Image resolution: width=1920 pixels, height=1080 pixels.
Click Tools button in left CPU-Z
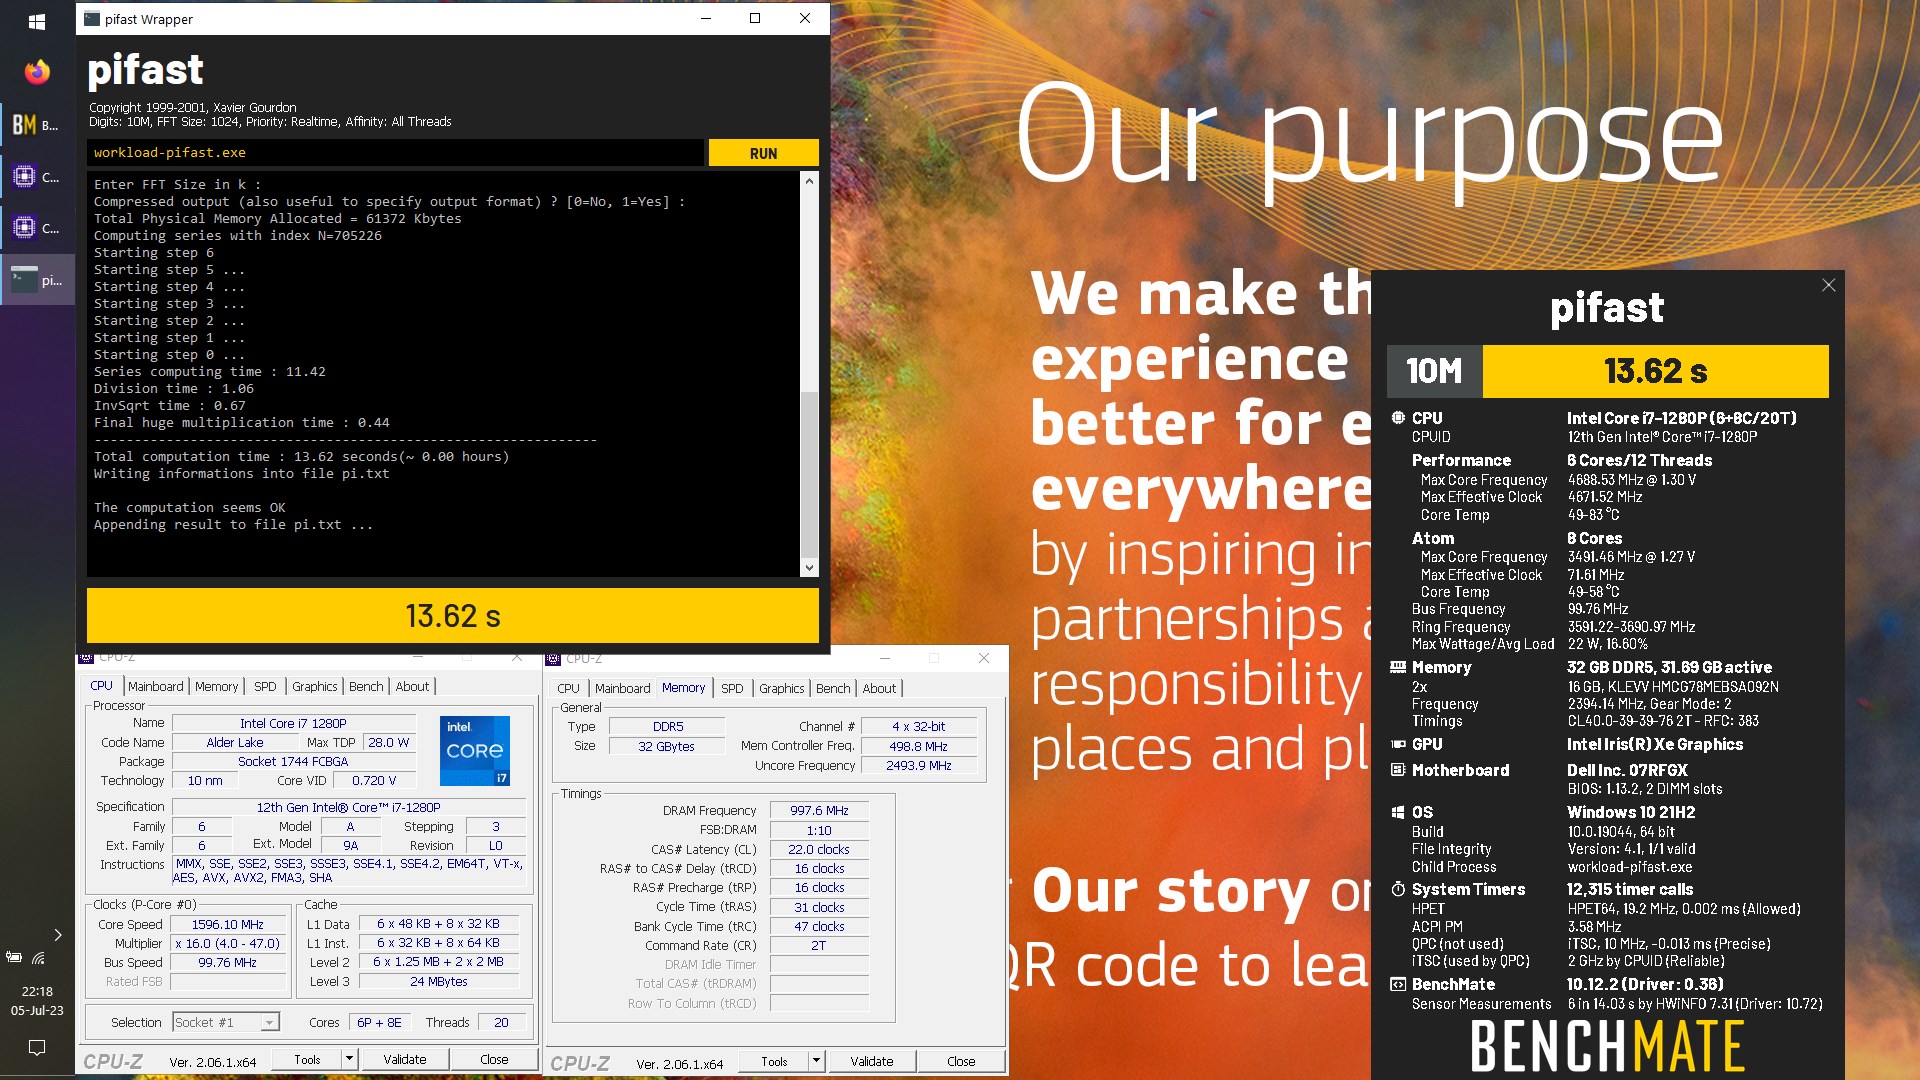[x=307, y=1059]
